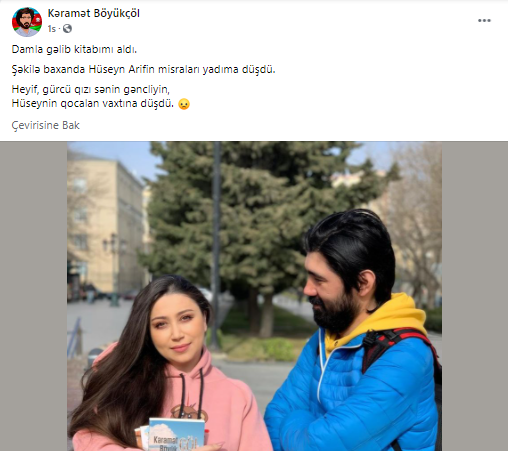Click the globe public-privacy icon
This screenshot has height=451, width=508.
[x=67, y=29]
